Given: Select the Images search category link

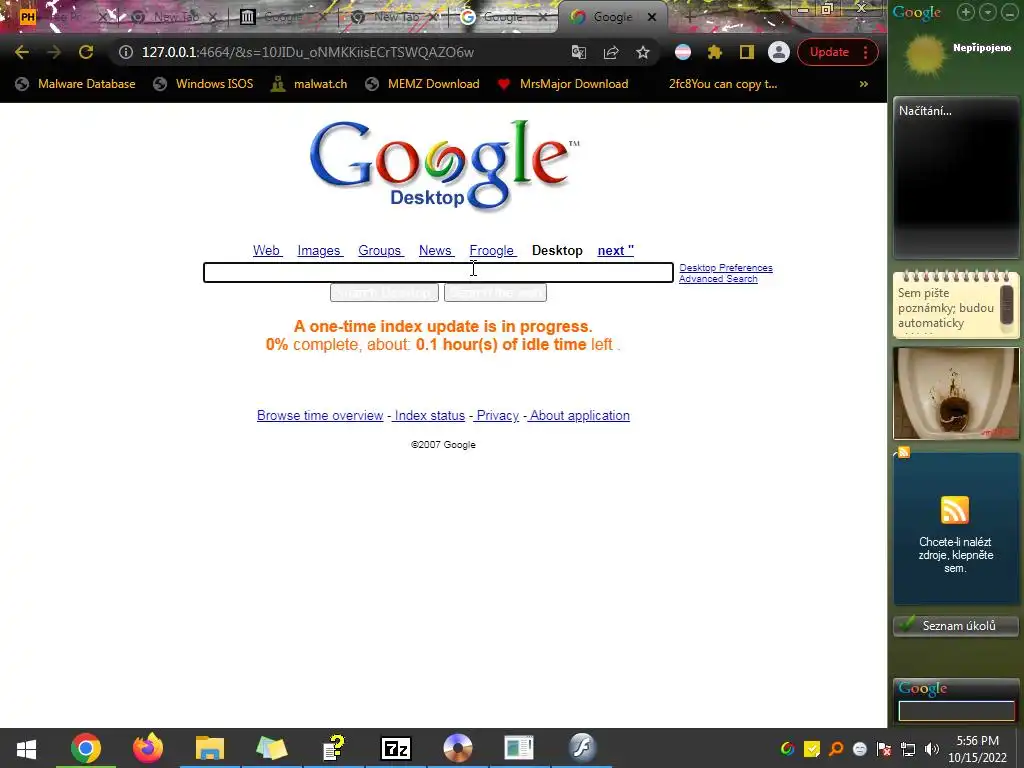Looking at the screenshot, I should [319, 250].
